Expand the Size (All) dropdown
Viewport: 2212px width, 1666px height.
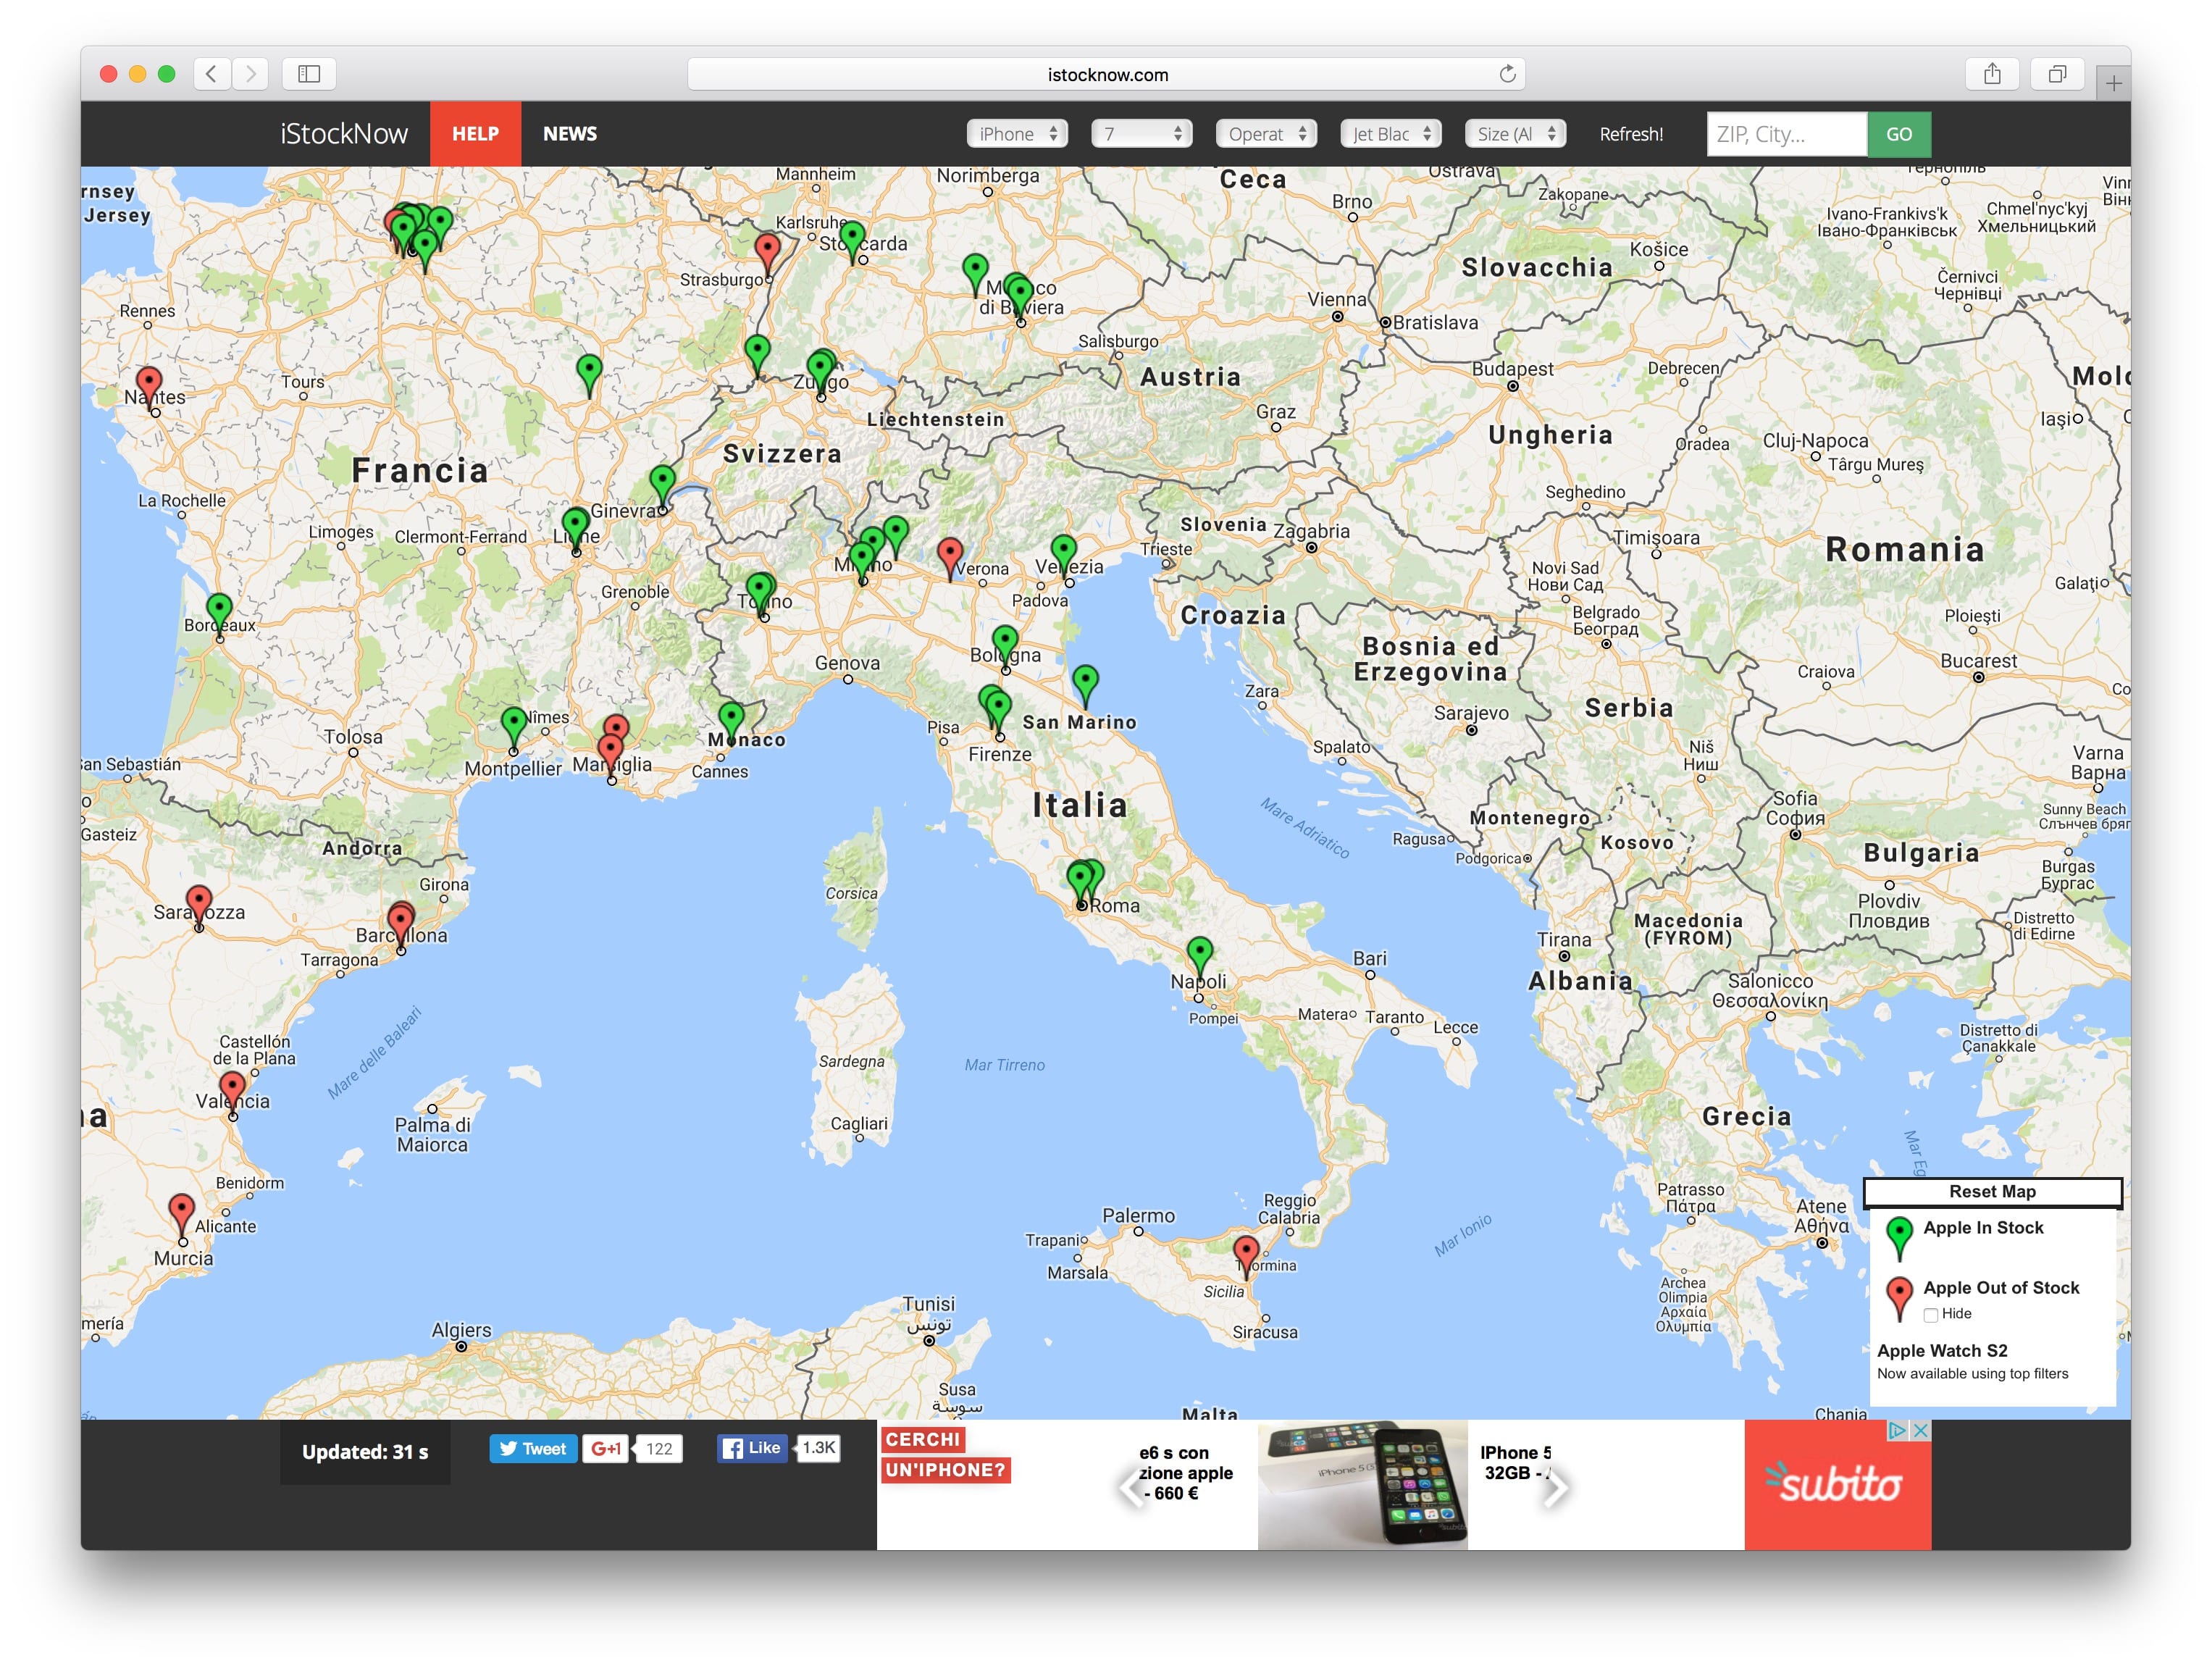click(x=1514, y=134)
